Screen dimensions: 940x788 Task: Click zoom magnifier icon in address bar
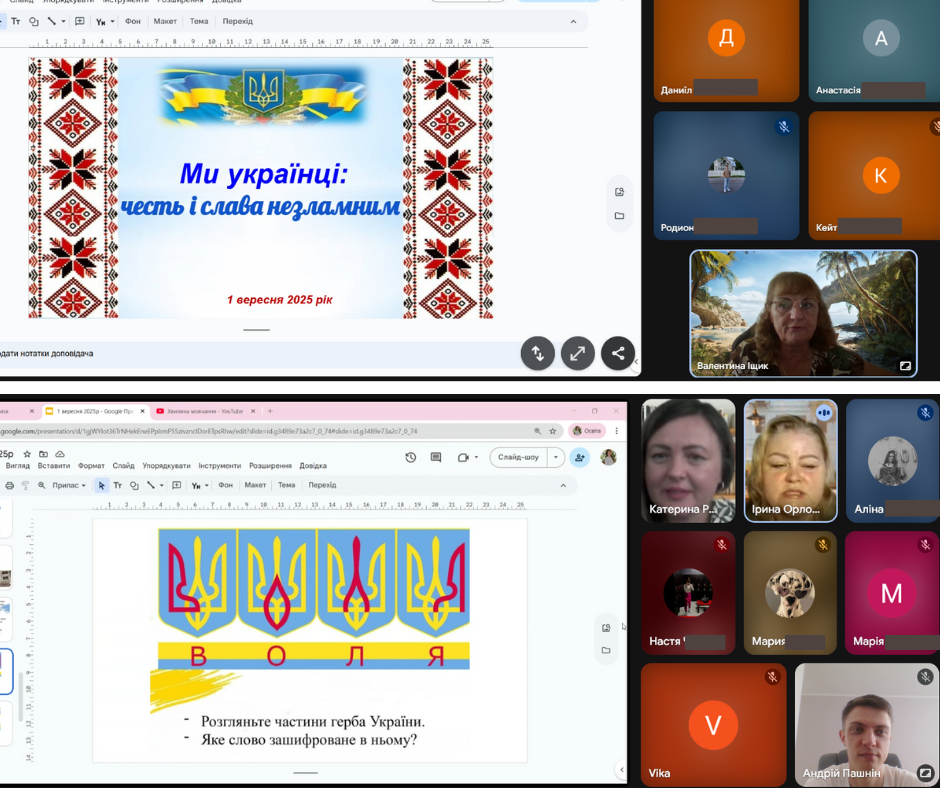pos(537,431)
